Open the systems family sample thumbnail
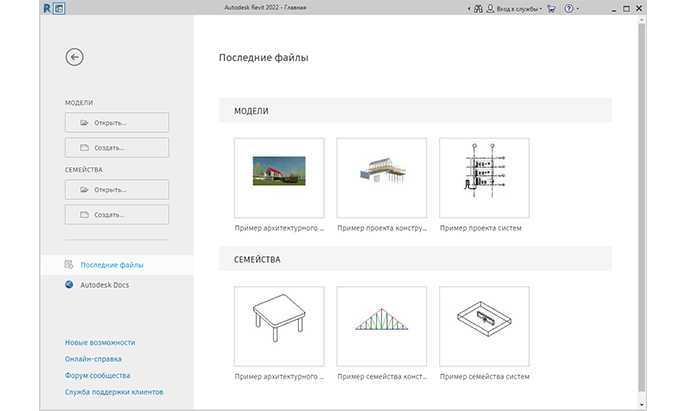Screen dimensions: 686x411 (x=484, y=326)
